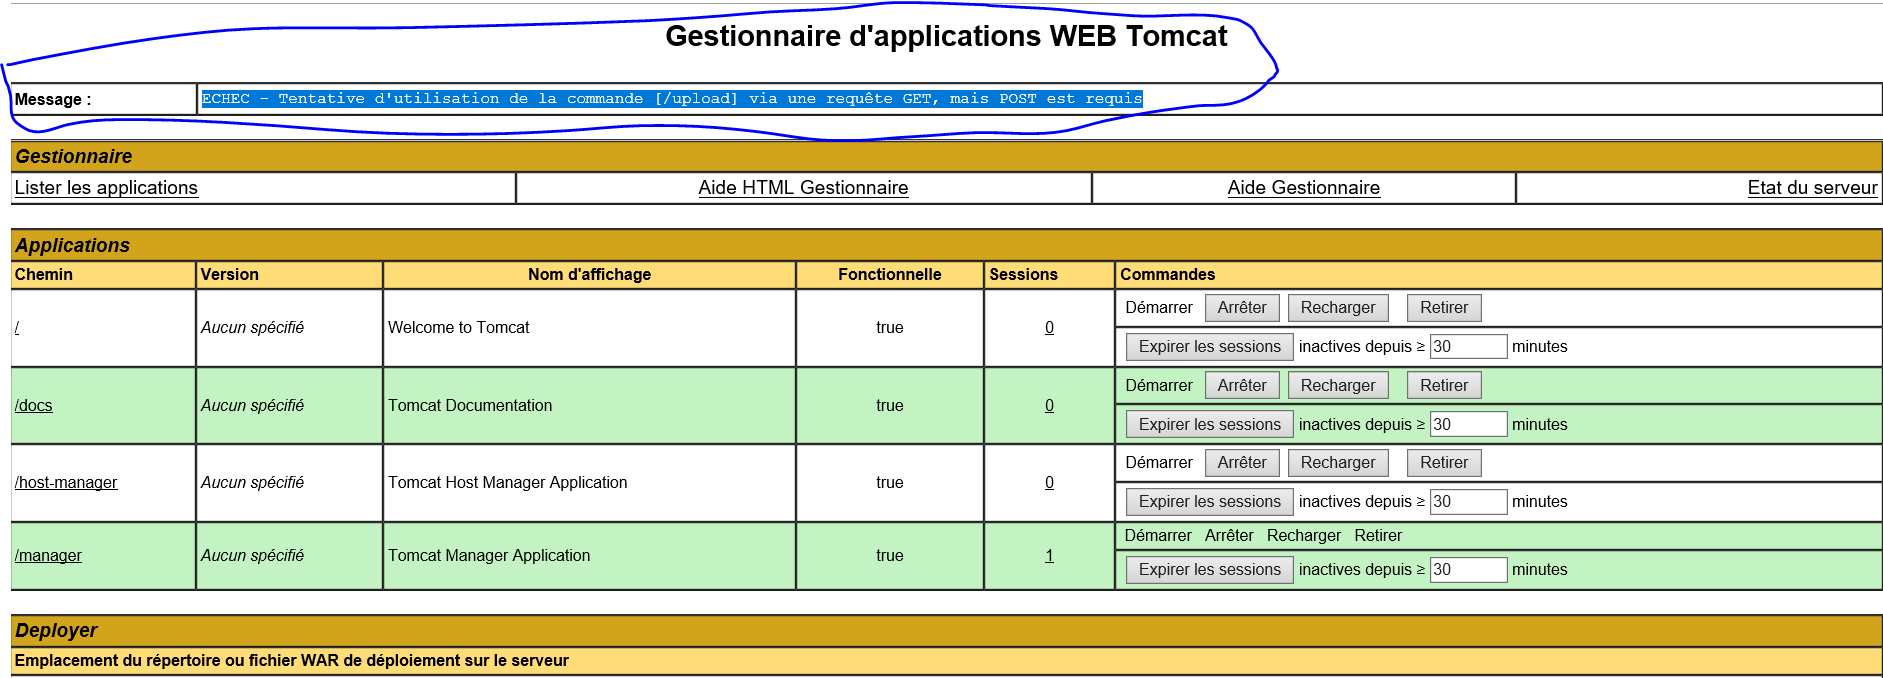1883x678 pixels.
Task: Open the /host-manager path link
Action: tap(66, 483)
